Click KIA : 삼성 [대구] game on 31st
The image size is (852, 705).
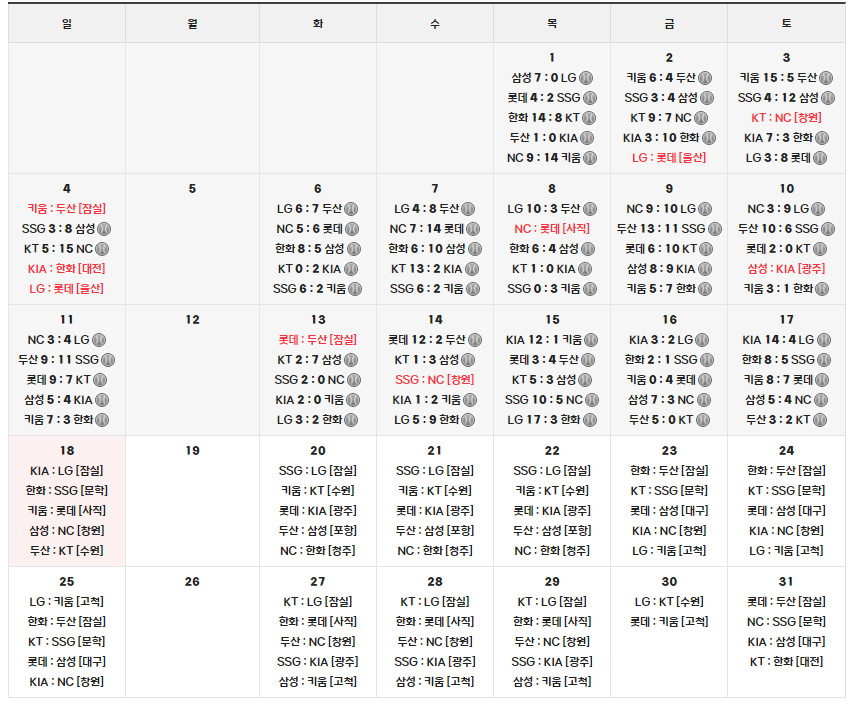tap(786, 642)
